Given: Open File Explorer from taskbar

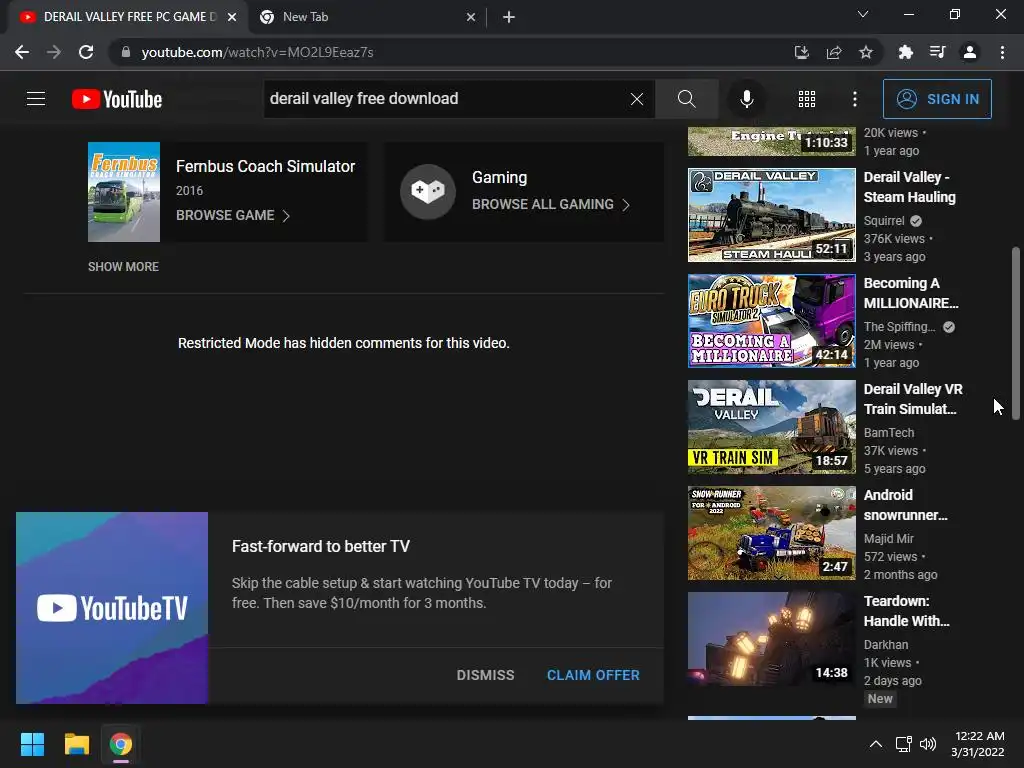Looking at the screenshot, I should (x=76, y=744).
